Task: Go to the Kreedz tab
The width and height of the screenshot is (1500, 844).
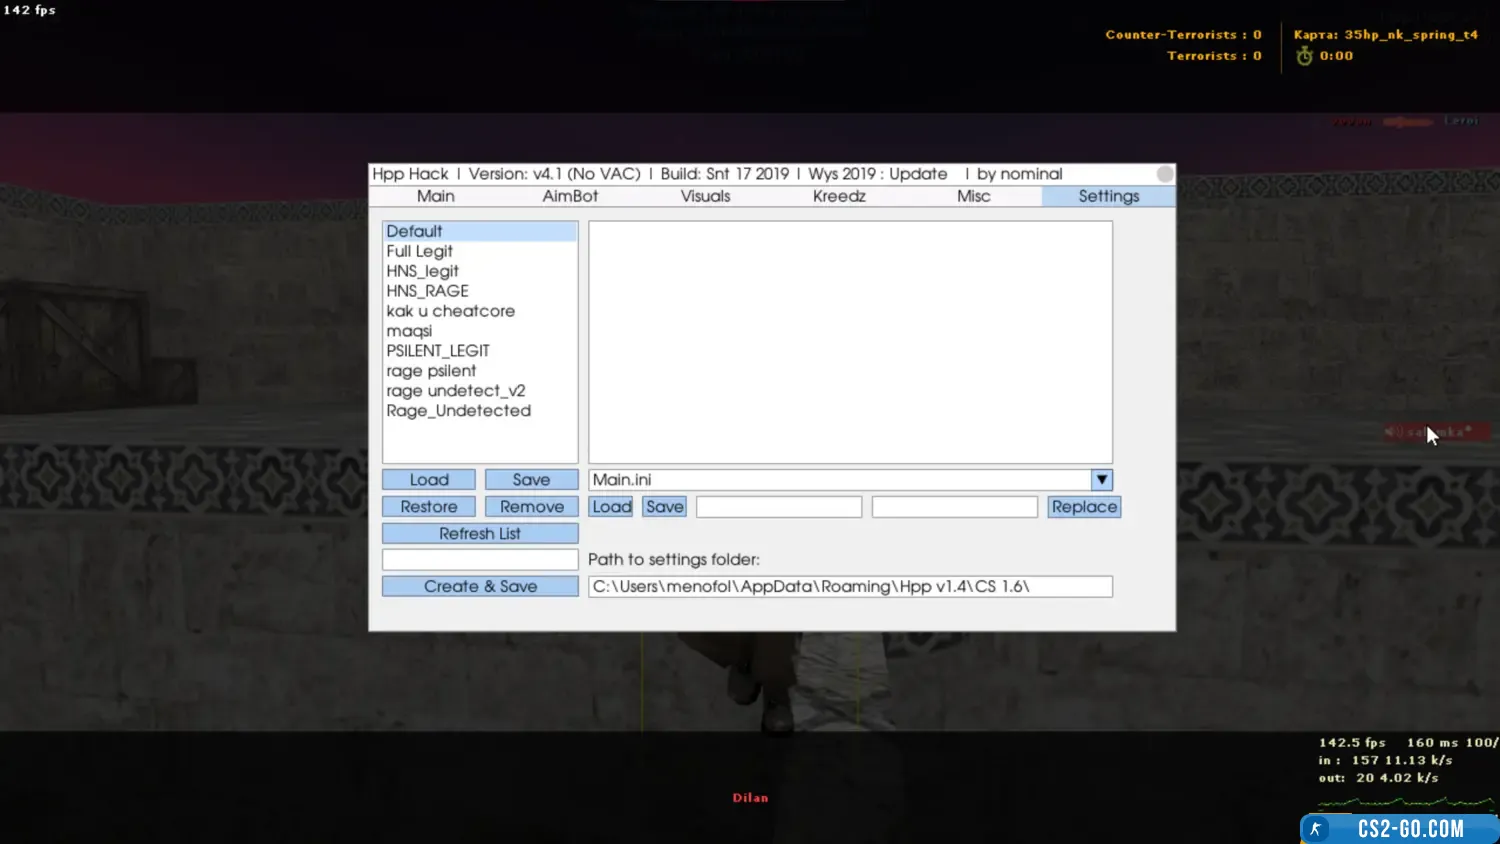Action: click(839, 197)
